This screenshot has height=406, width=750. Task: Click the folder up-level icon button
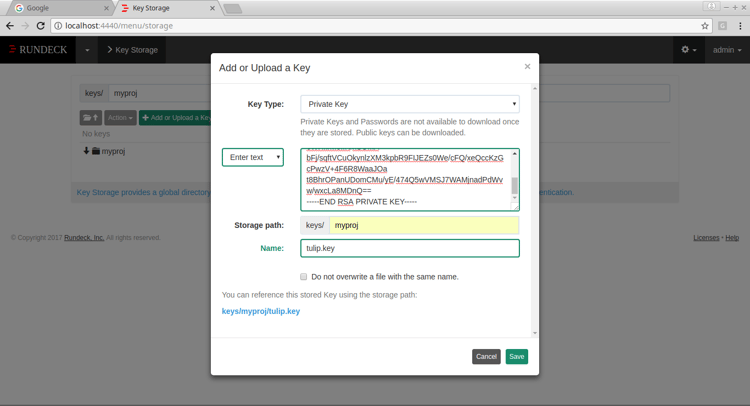pyautogui.click(x=90, y=118)
